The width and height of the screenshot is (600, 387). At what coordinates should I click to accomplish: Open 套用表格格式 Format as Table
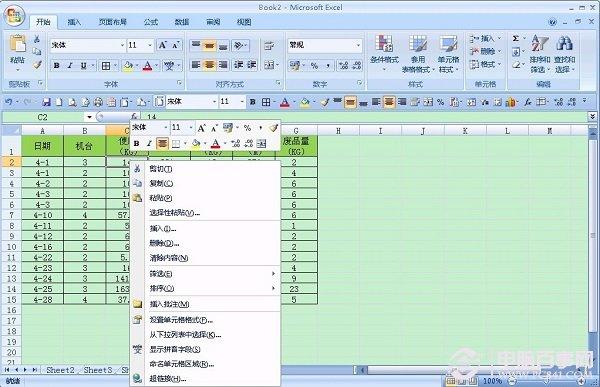[418, 53]
